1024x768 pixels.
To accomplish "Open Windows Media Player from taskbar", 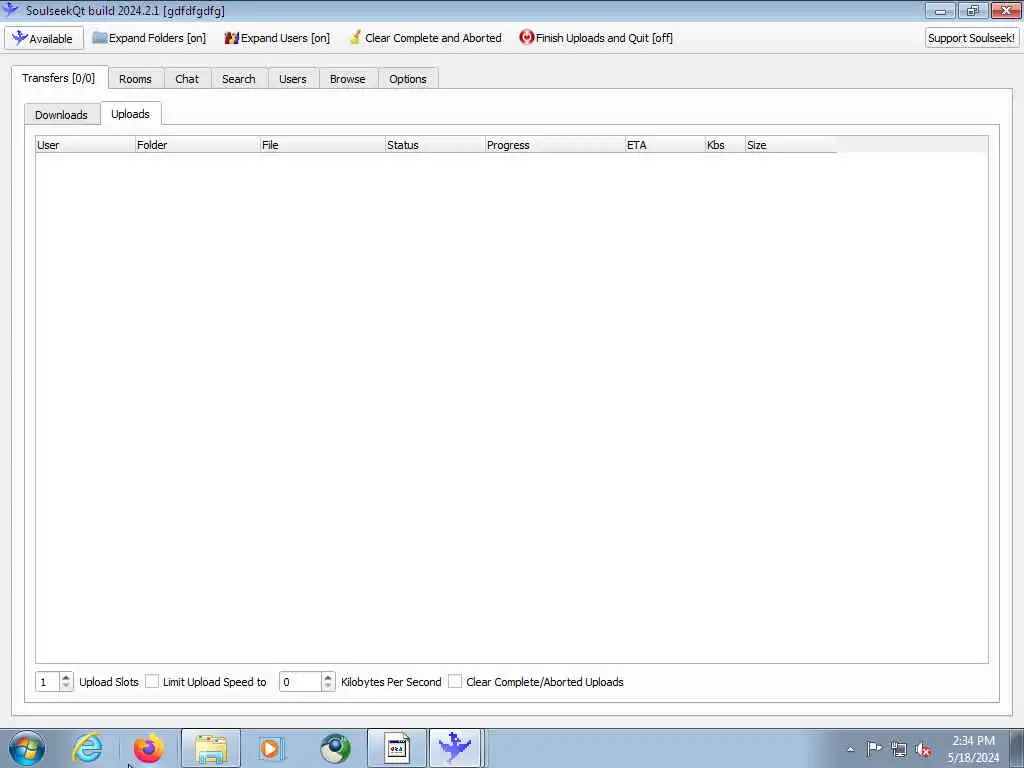I will coord(270,748).
